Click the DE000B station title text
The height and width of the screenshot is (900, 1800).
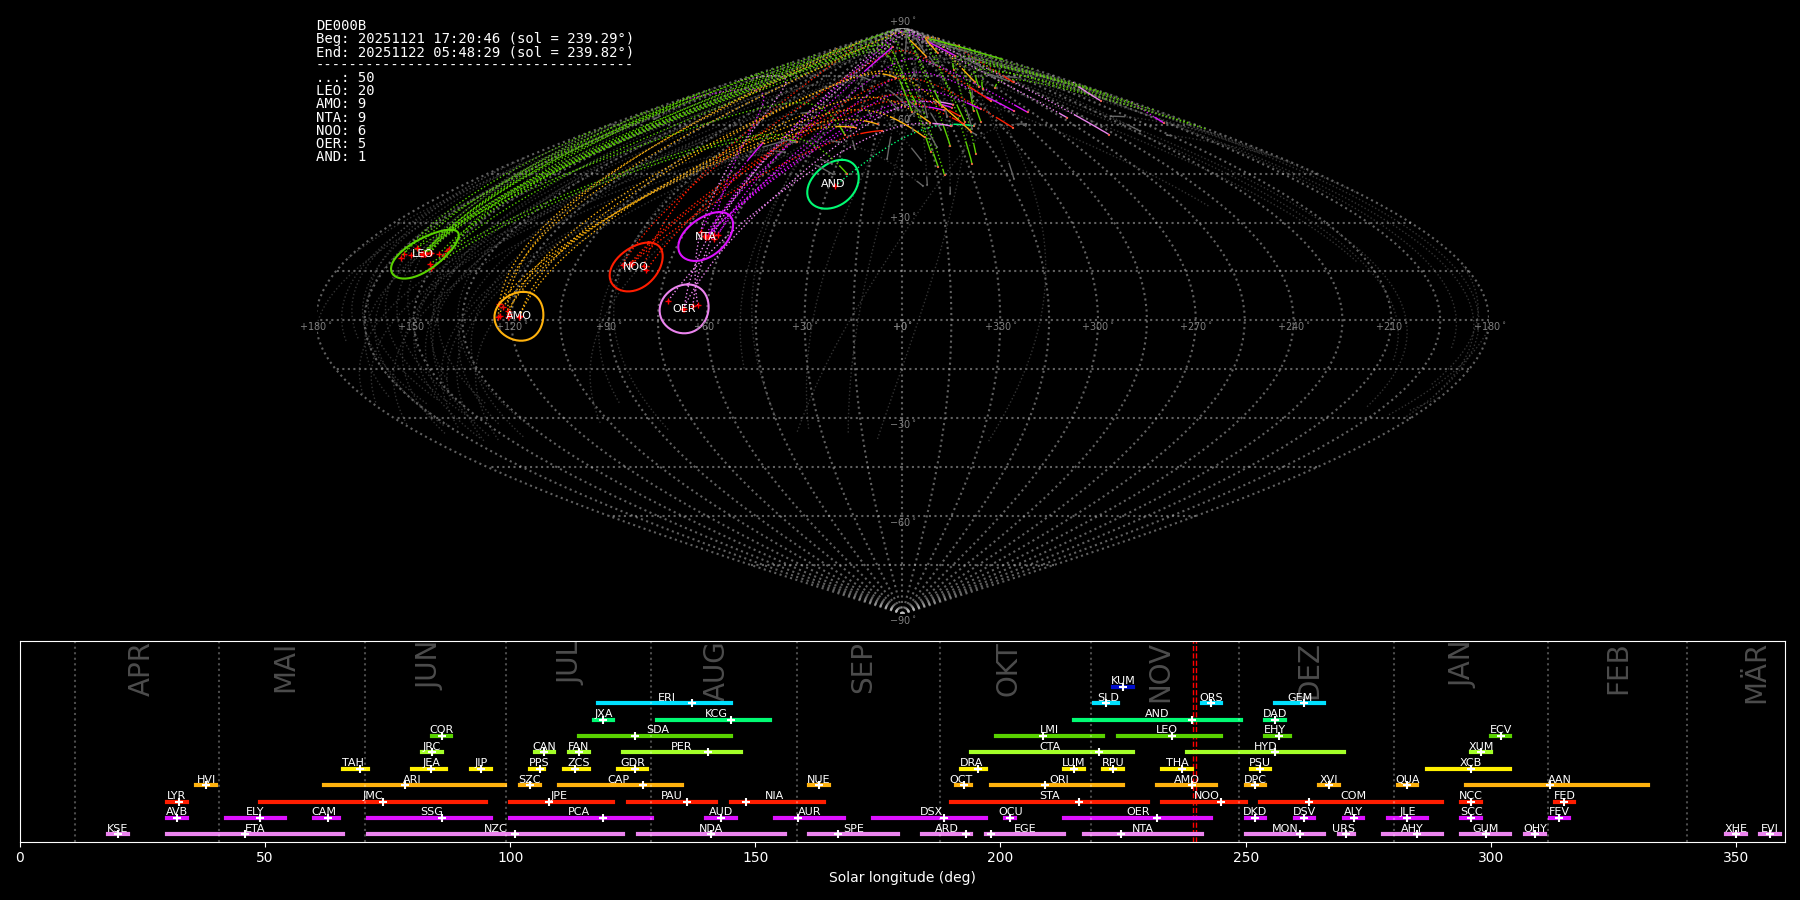(341, 26)
